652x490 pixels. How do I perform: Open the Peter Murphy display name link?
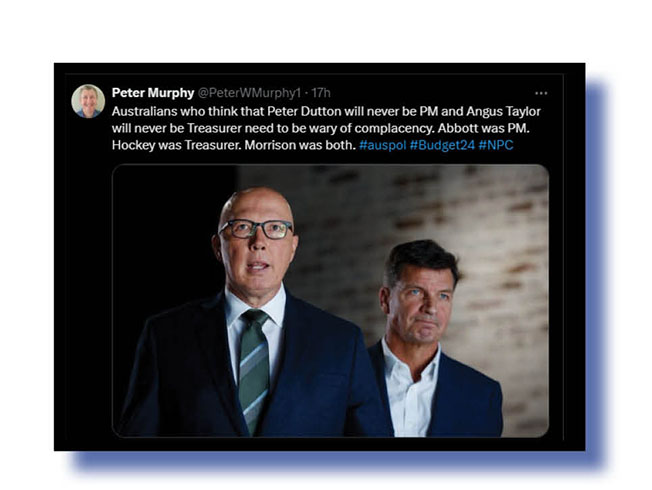153,93
